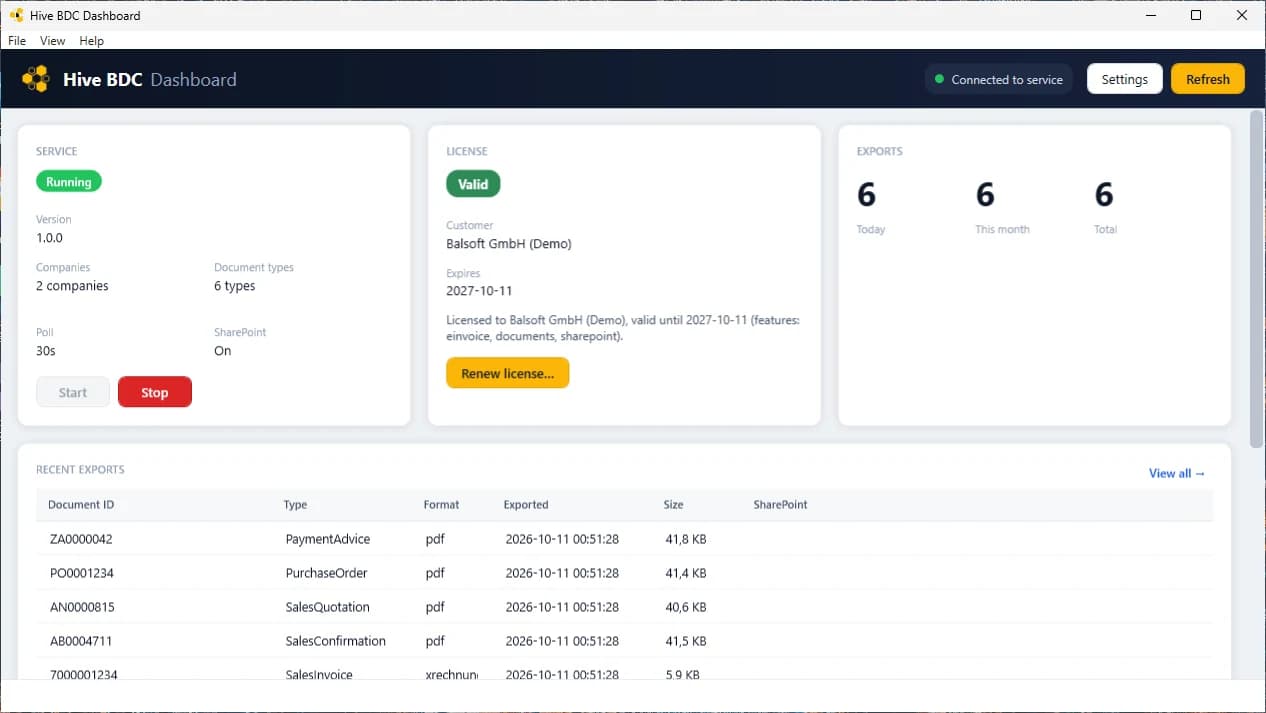Open Settings
Screen dimensions: 1266x713
pyautogui.click(x=1125, y=79)
